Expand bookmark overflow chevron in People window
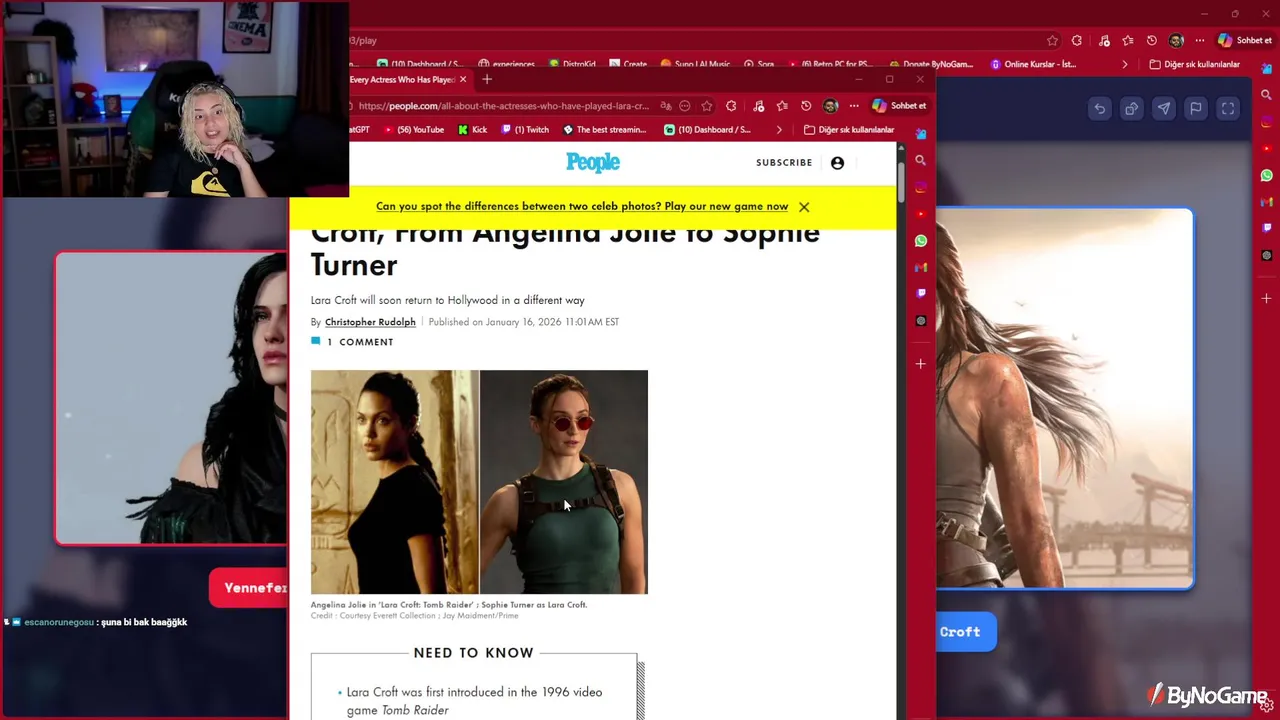Screen dimensions: 1280x720 (779, 130)
